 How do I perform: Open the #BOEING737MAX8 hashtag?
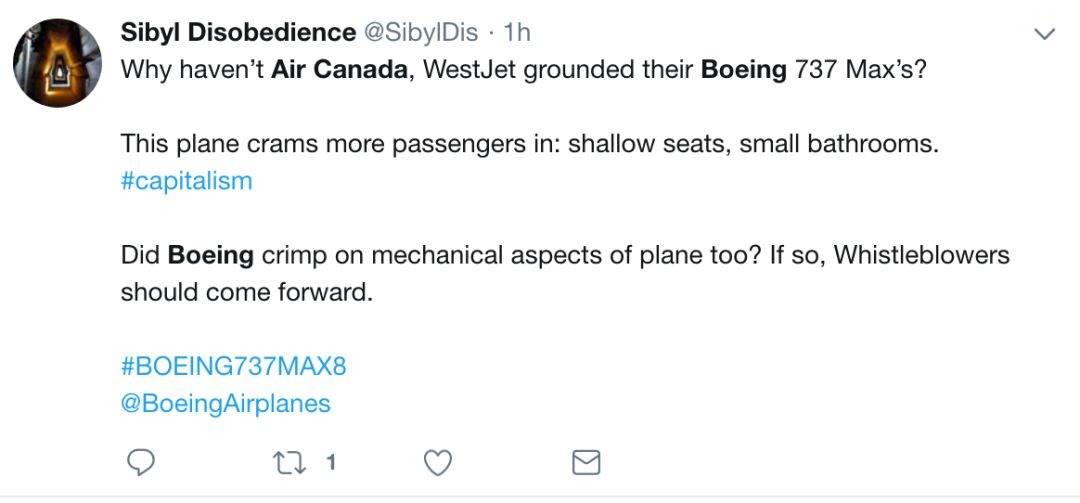(233, 366)
